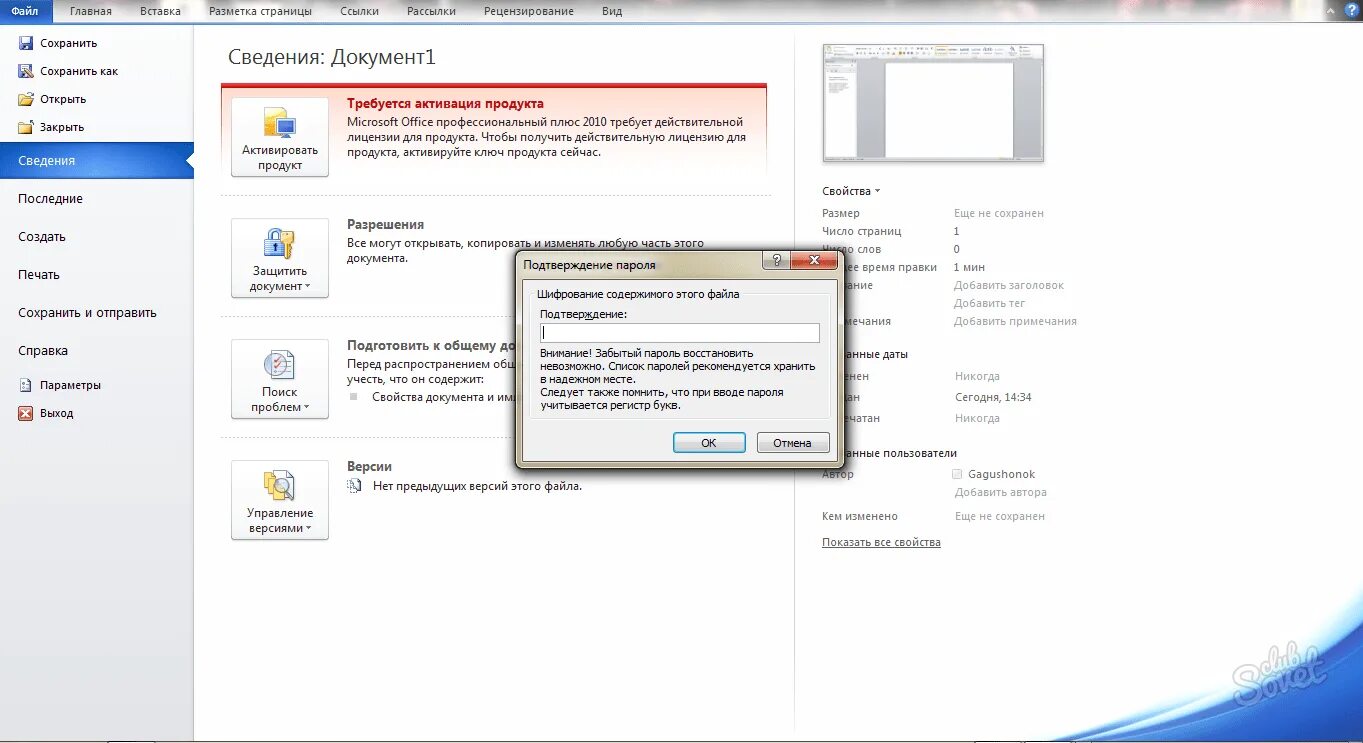Expand the Свойства properties dropdown
The height and width of the screenshot is (743, 1363).
point(851,191)
